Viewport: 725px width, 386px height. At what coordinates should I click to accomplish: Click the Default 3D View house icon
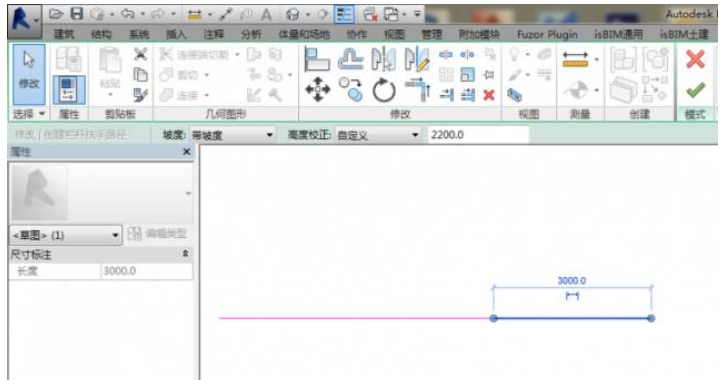pos(292,15)
